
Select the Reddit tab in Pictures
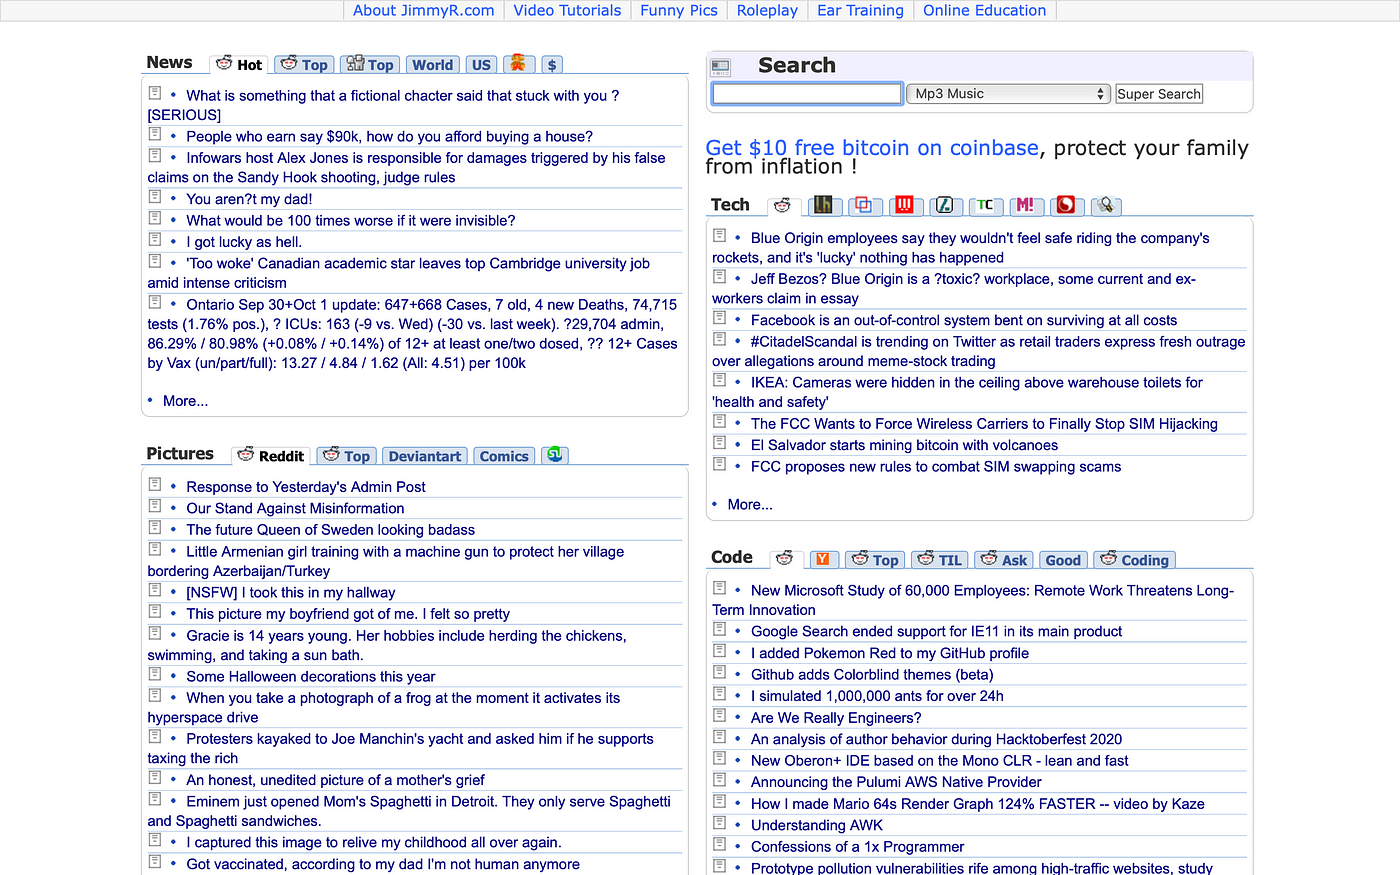(x=271, y=456)
